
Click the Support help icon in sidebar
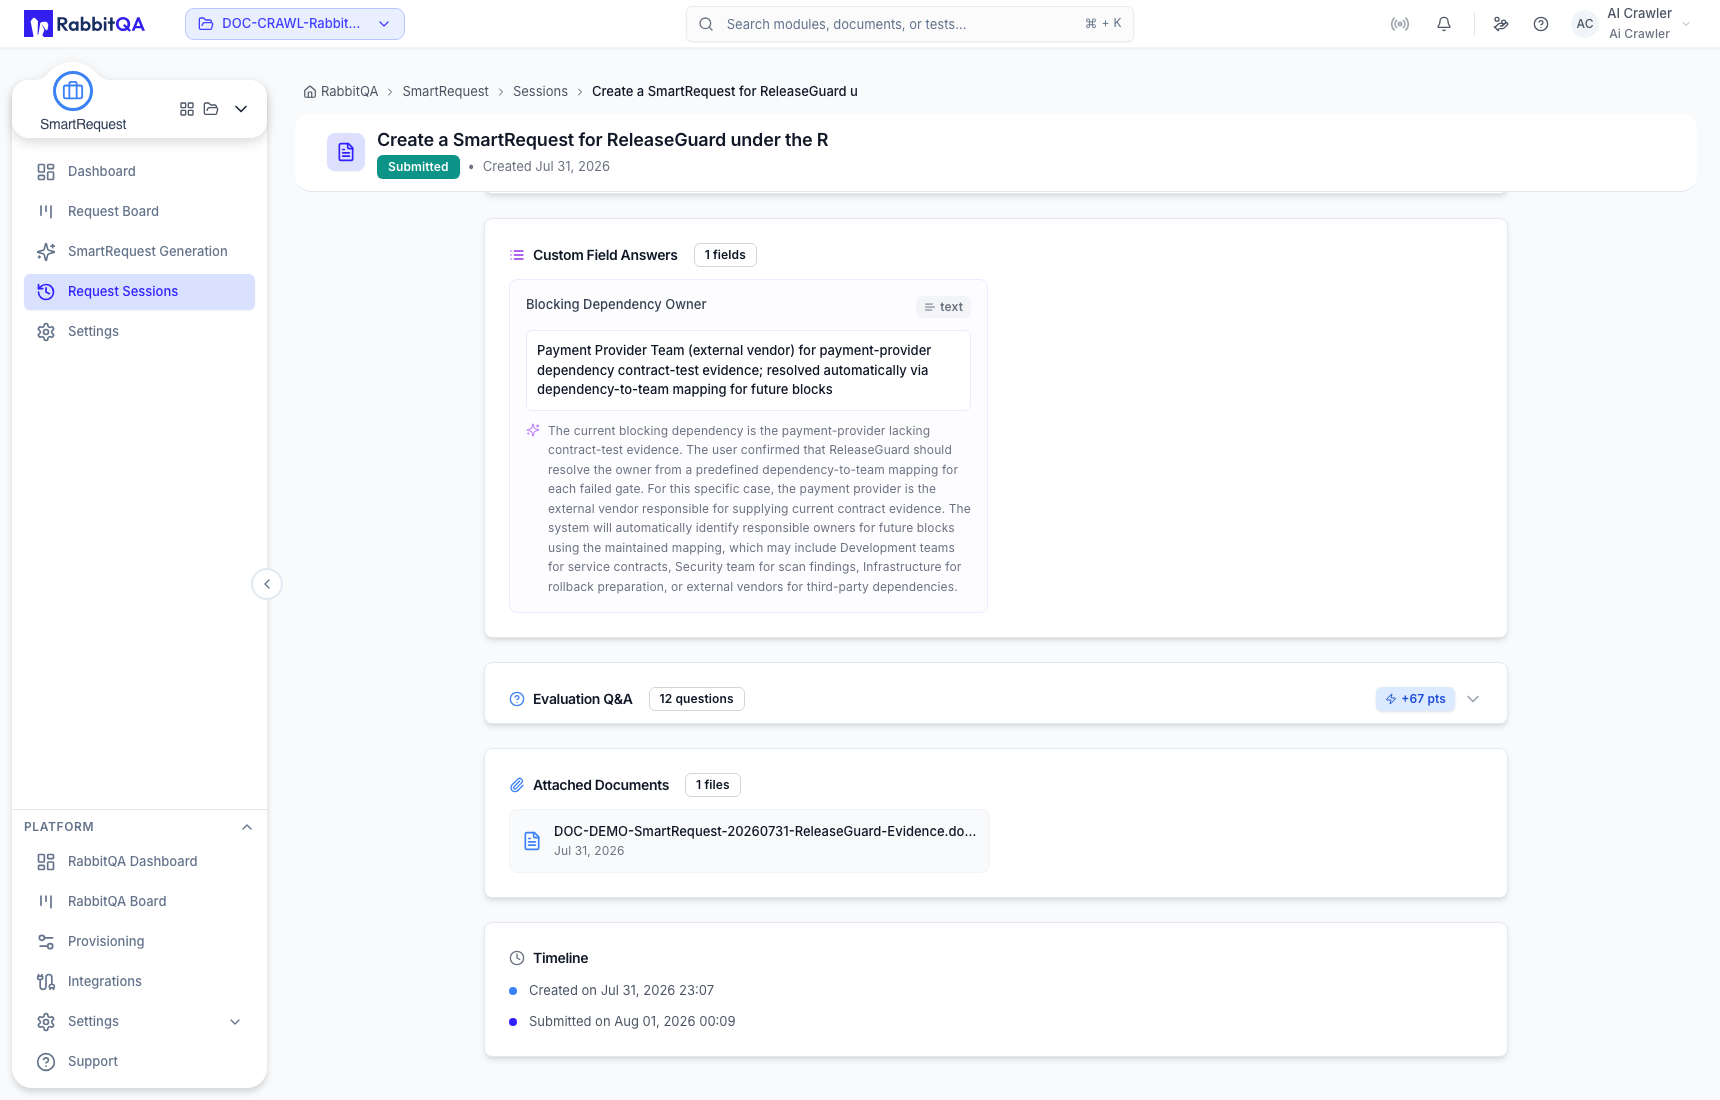[x=46, y=1062]
